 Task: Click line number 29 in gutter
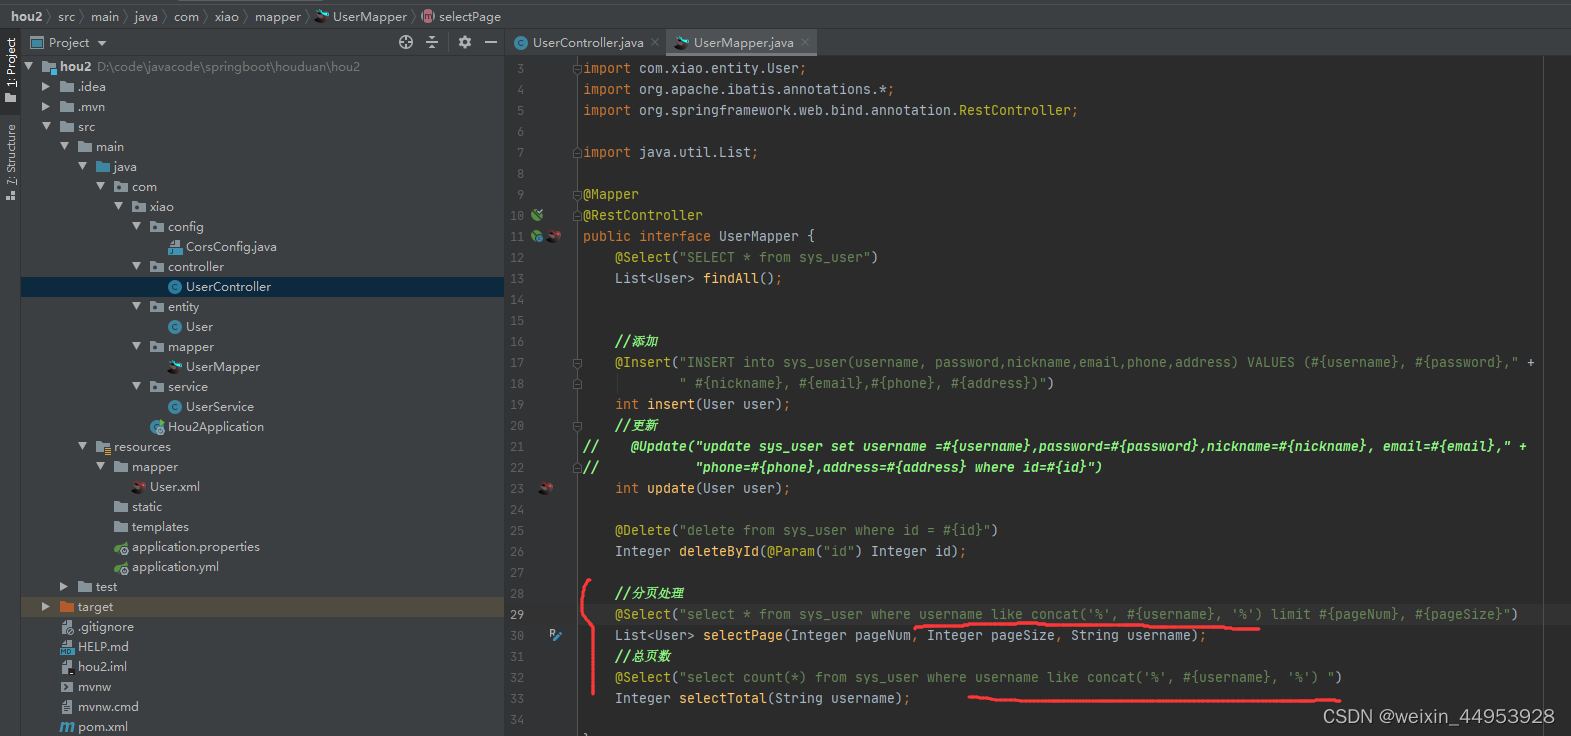517,614
